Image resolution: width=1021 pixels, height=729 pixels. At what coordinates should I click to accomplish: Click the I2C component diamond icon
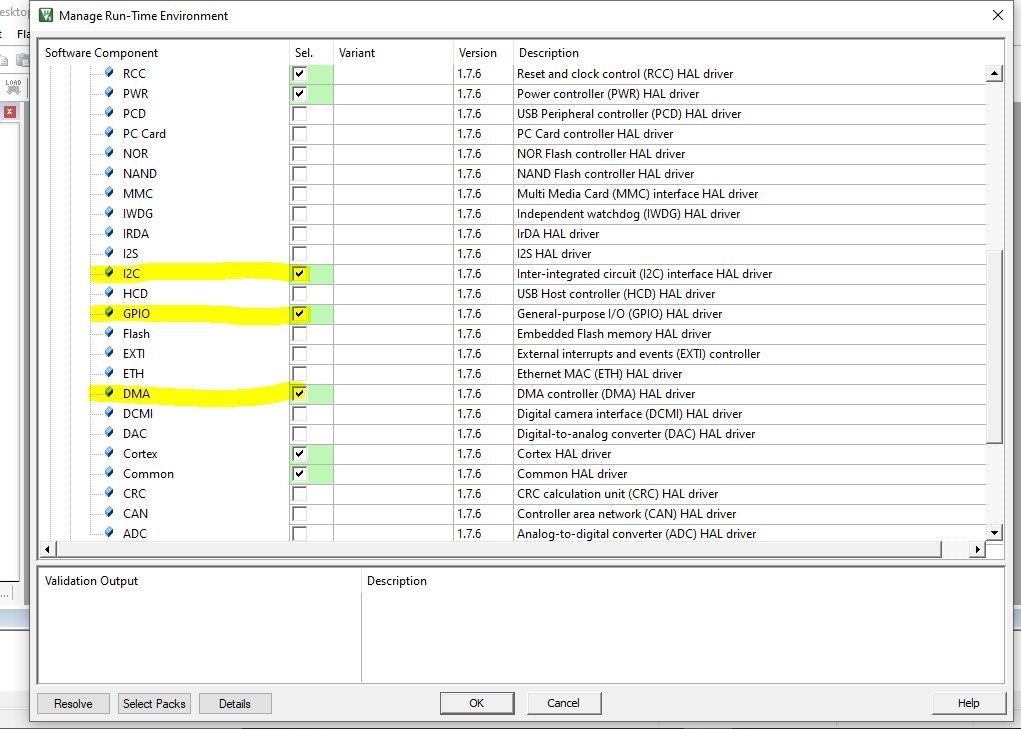(x=109, y=273)
